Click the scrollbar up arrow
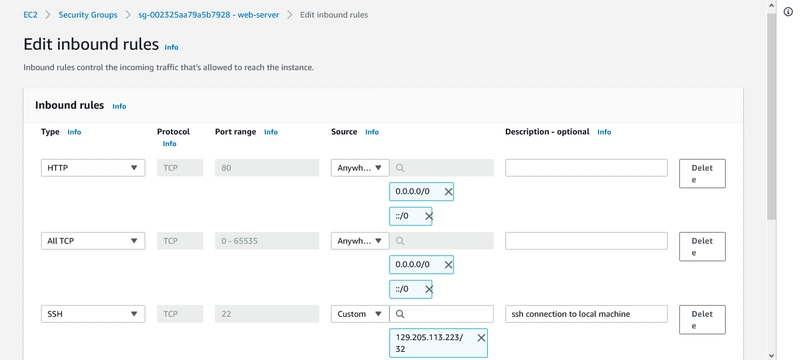The height and width of the screenshot is (360, 800). pos(771,5)
